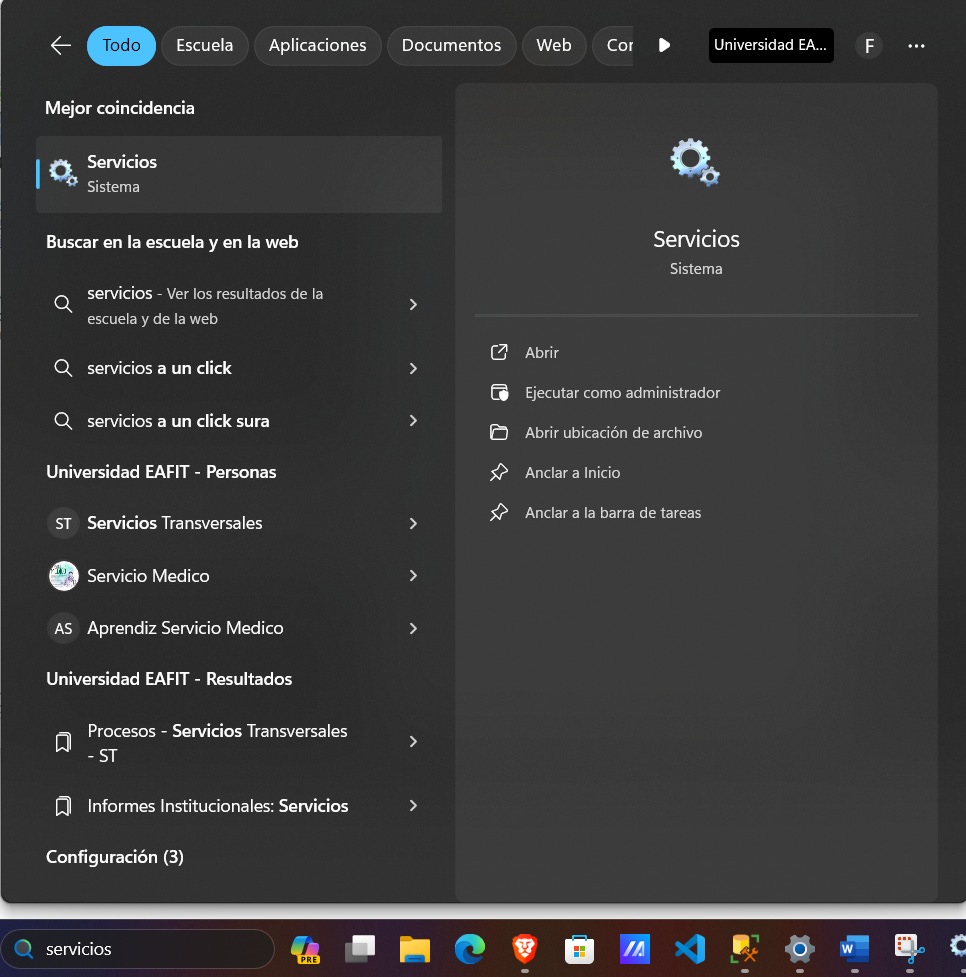Screen dimensions: 966x977
Task: Open Visual Studio Code from taskbar
Action: pos(690,949)
